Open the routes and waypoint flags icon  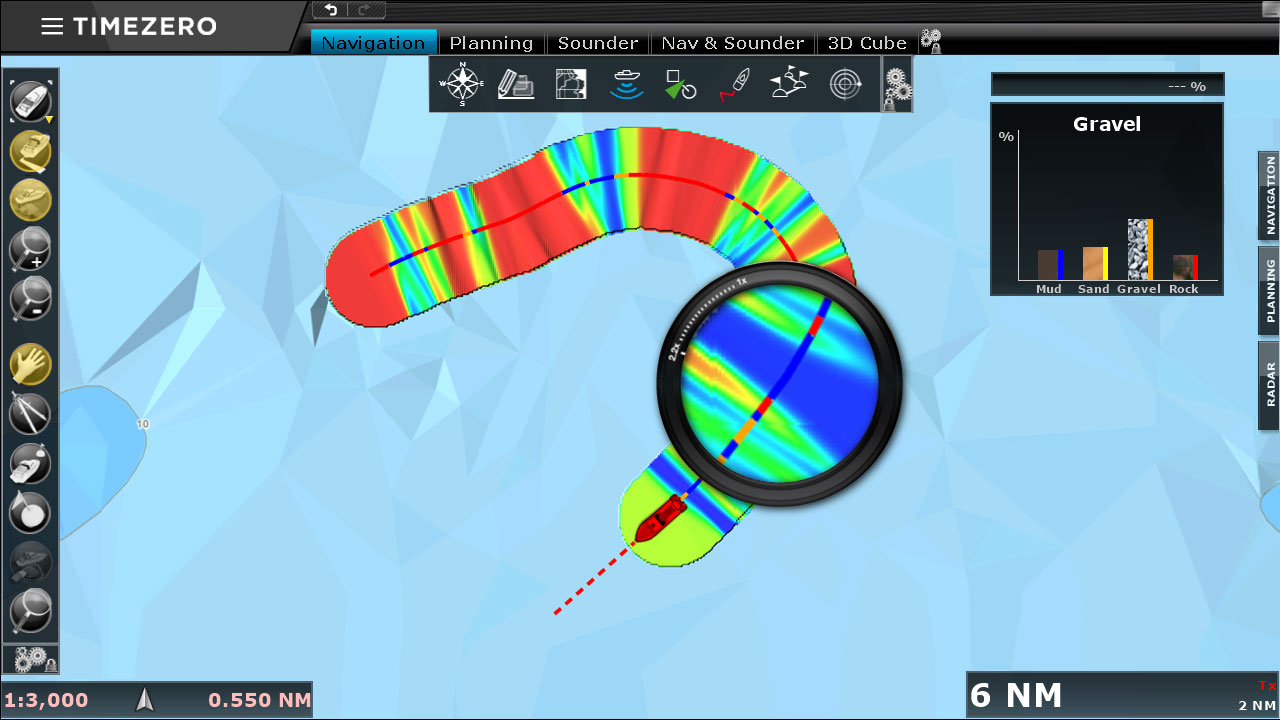(790, 84)
